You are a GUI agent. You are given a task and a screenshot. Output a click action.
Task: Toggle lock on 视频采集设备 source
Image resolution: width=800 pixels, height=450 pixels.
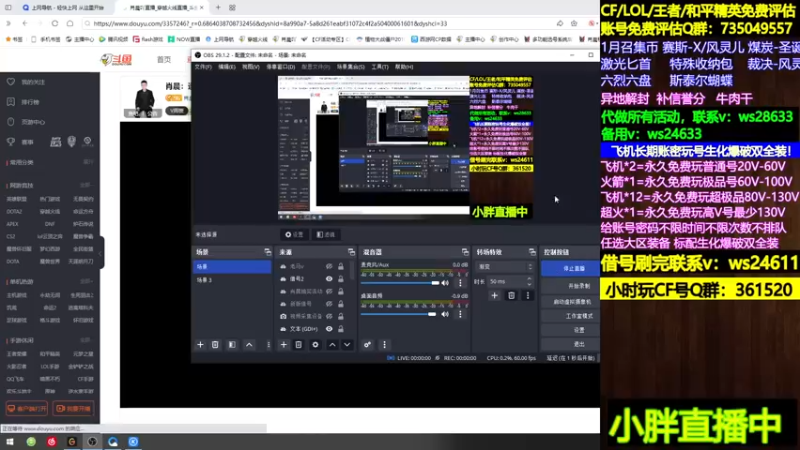(x=341, y=316)
